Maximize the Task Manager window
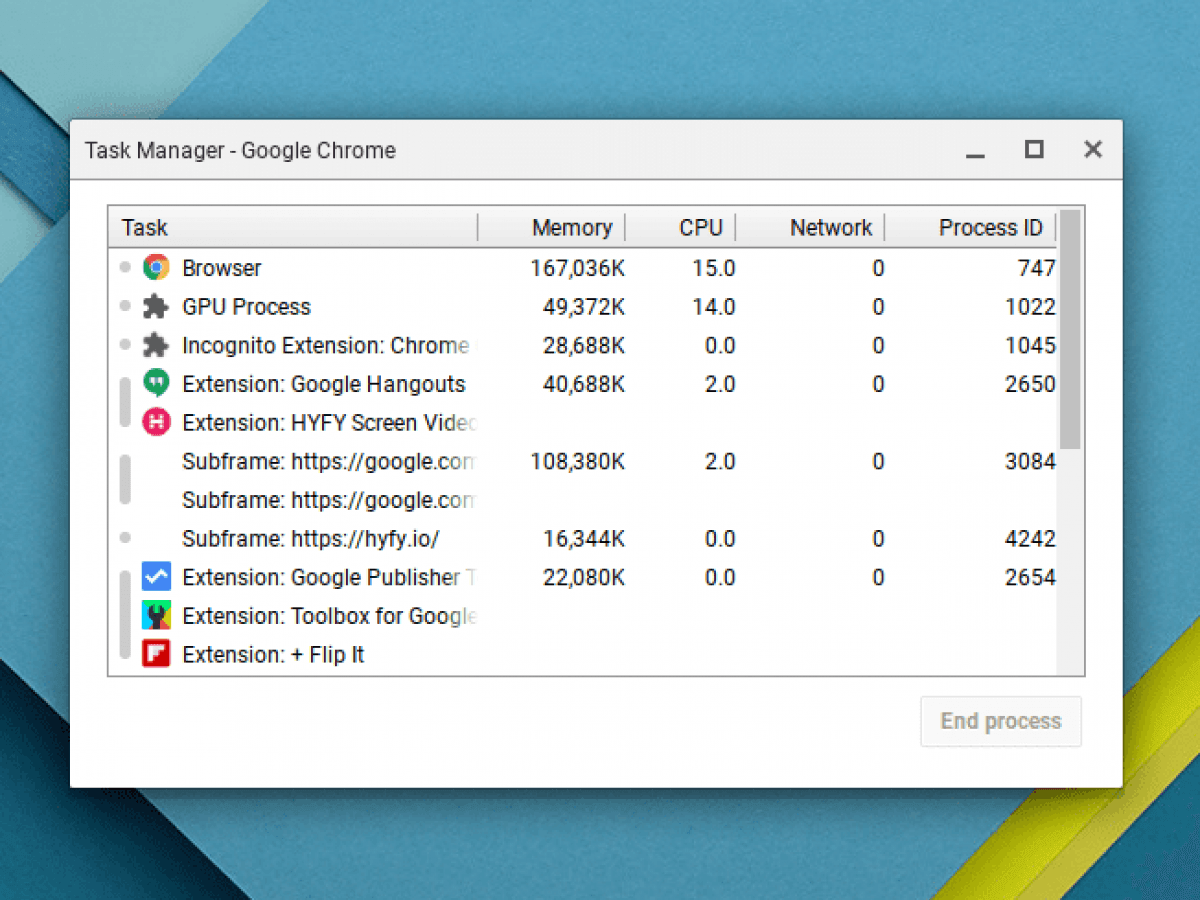 pyautogui.click(x=1034, y=150)
